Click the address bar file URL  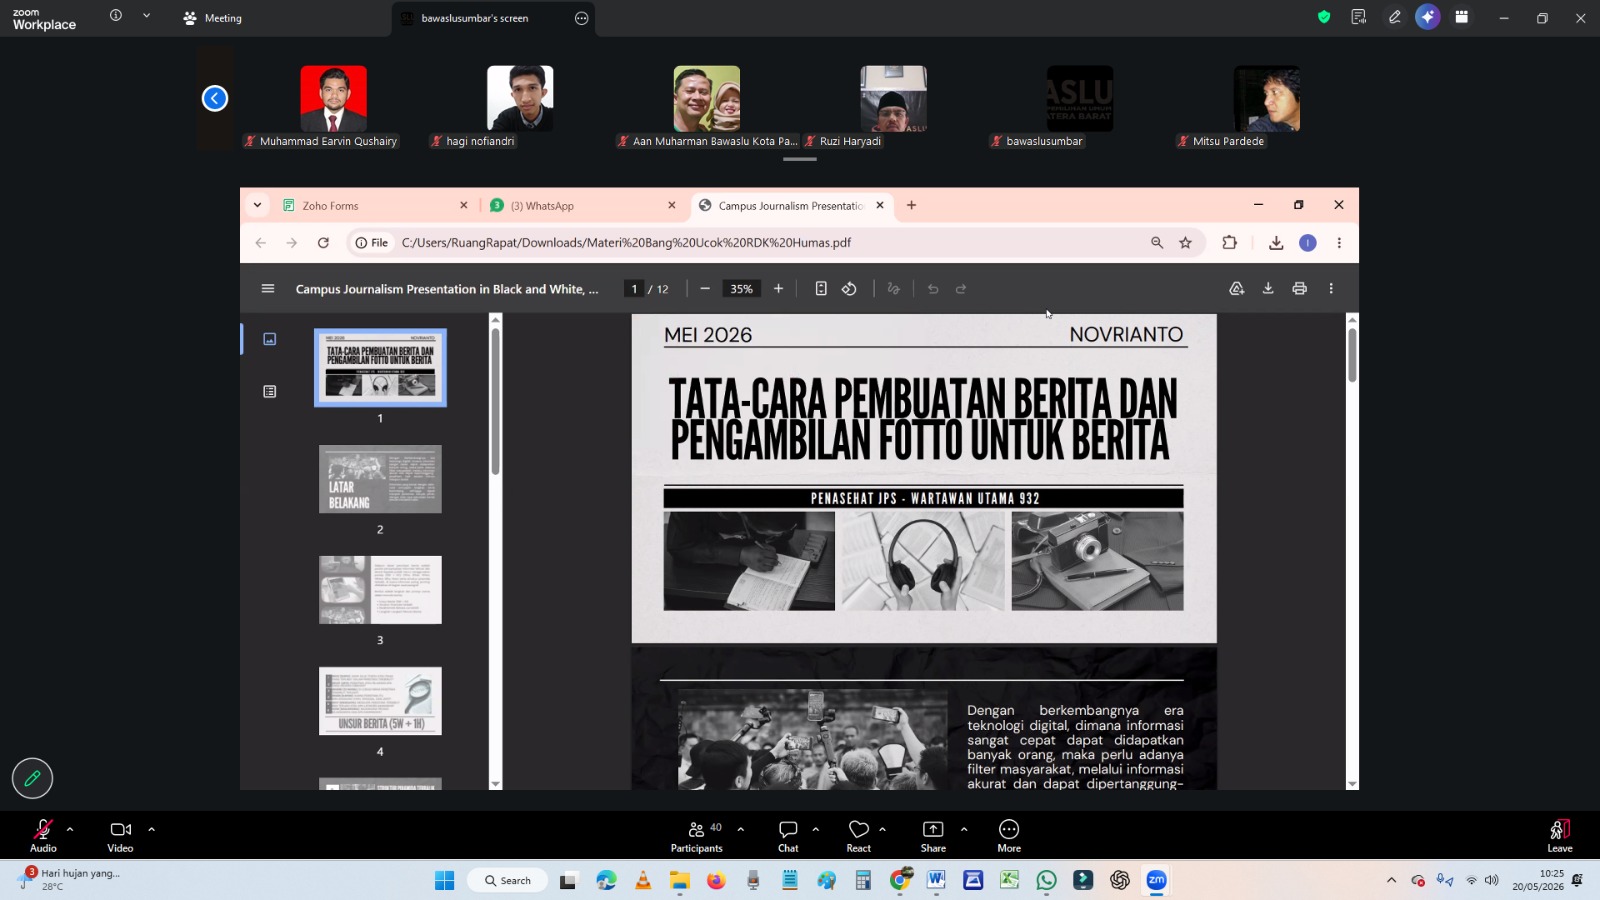point(626,243)
